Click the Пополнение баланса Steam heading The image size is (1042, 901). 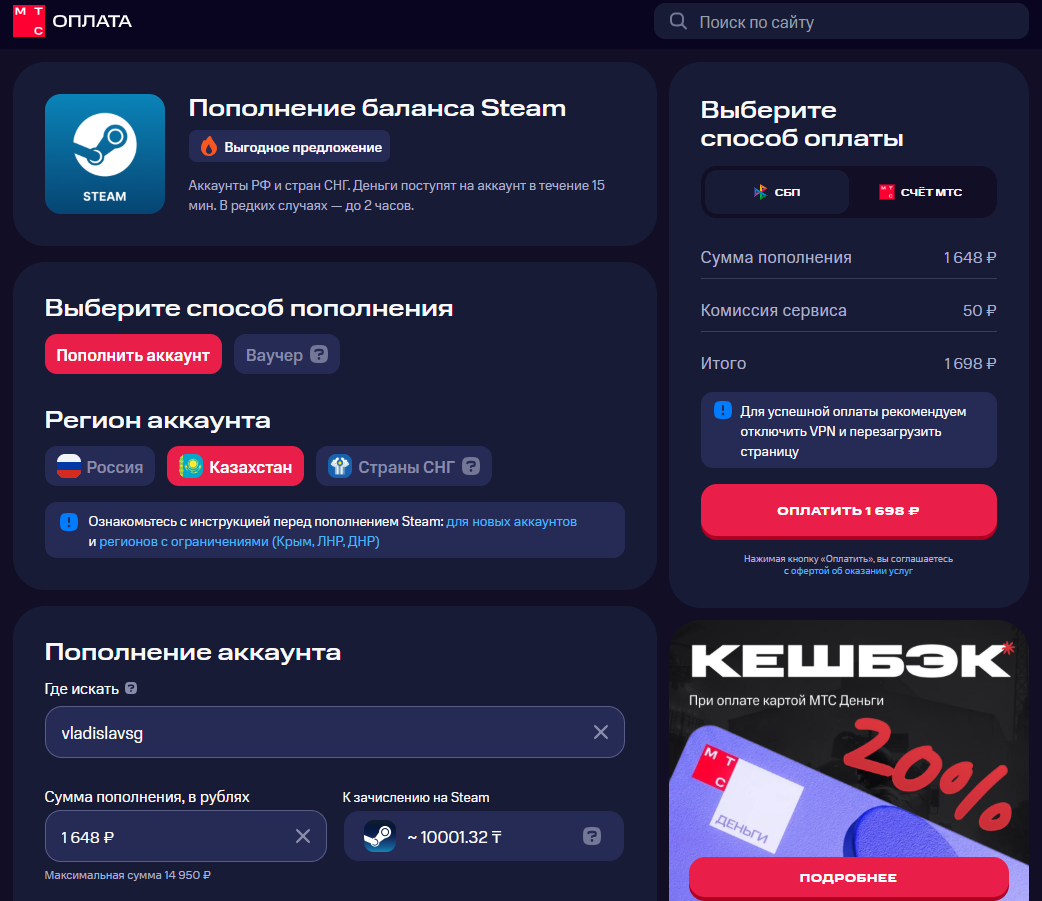(377, 108)
